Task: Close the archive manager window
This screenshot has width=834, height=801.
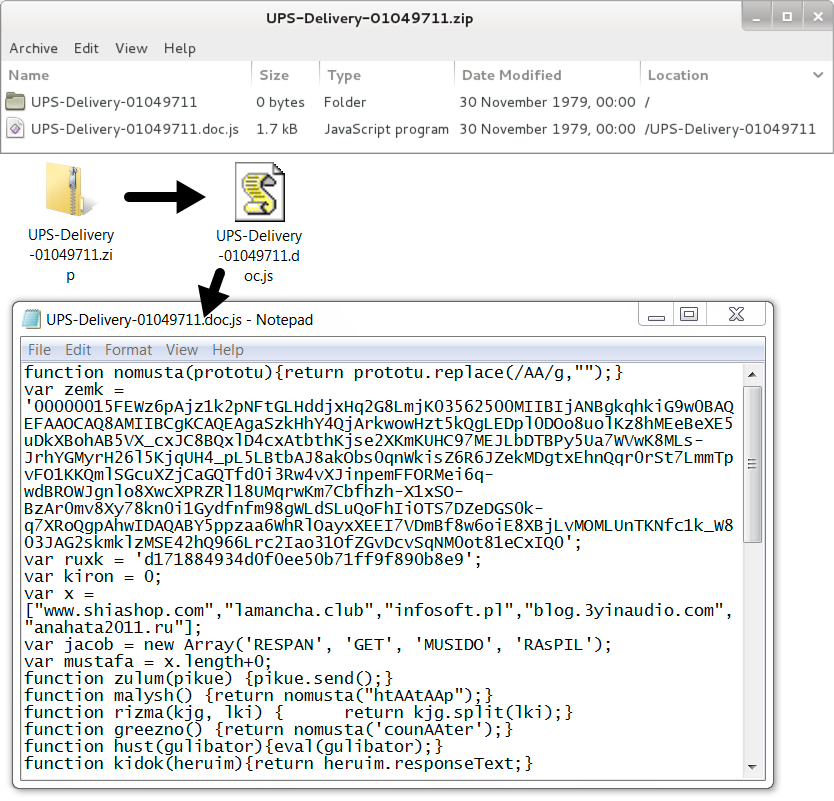Action: [x=818, y=17]
